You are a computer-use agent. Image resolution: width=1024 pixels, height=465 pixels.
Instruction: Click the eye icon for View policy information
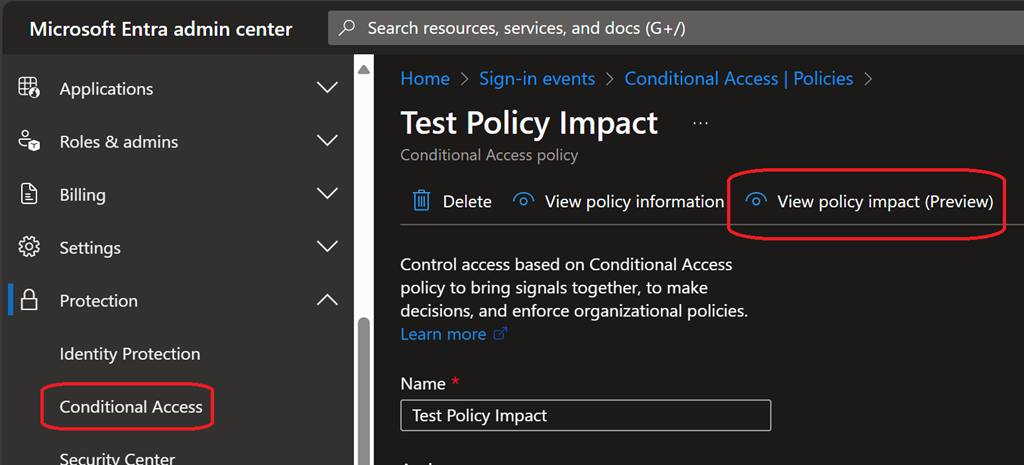[523, 201]
